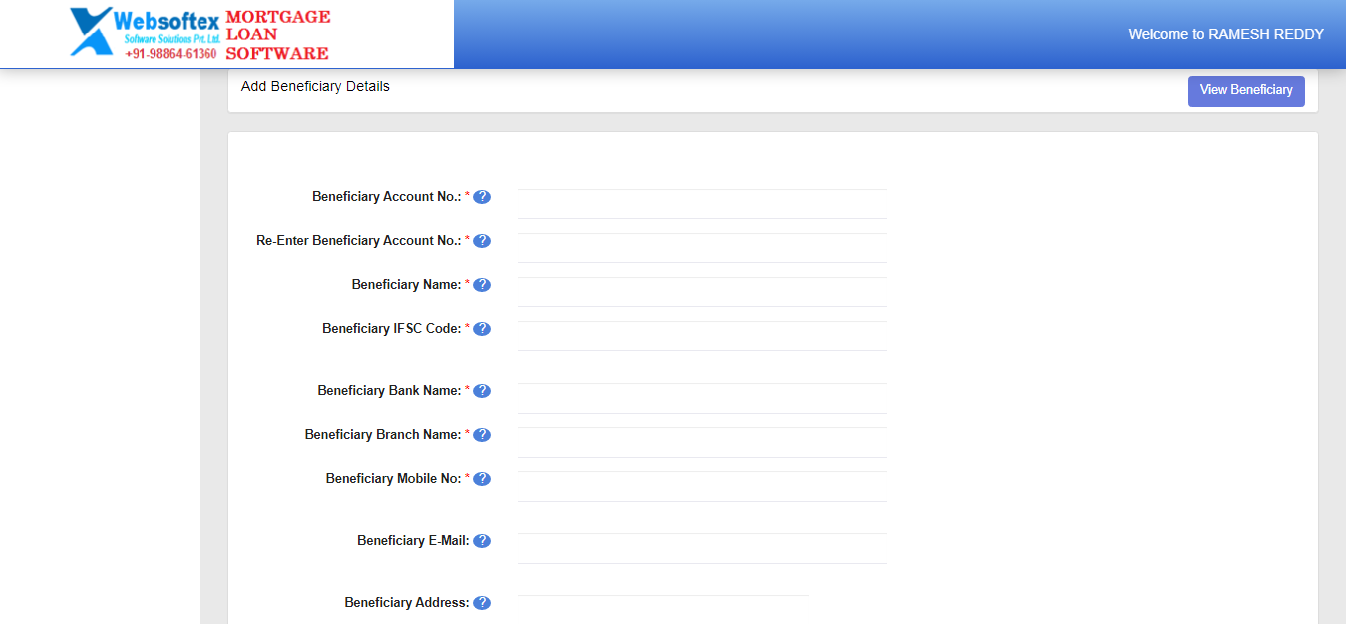Focus the Beneficiary IFSC Code input
This screenshot has height=624, width=1346.
[x=702, y=336]
